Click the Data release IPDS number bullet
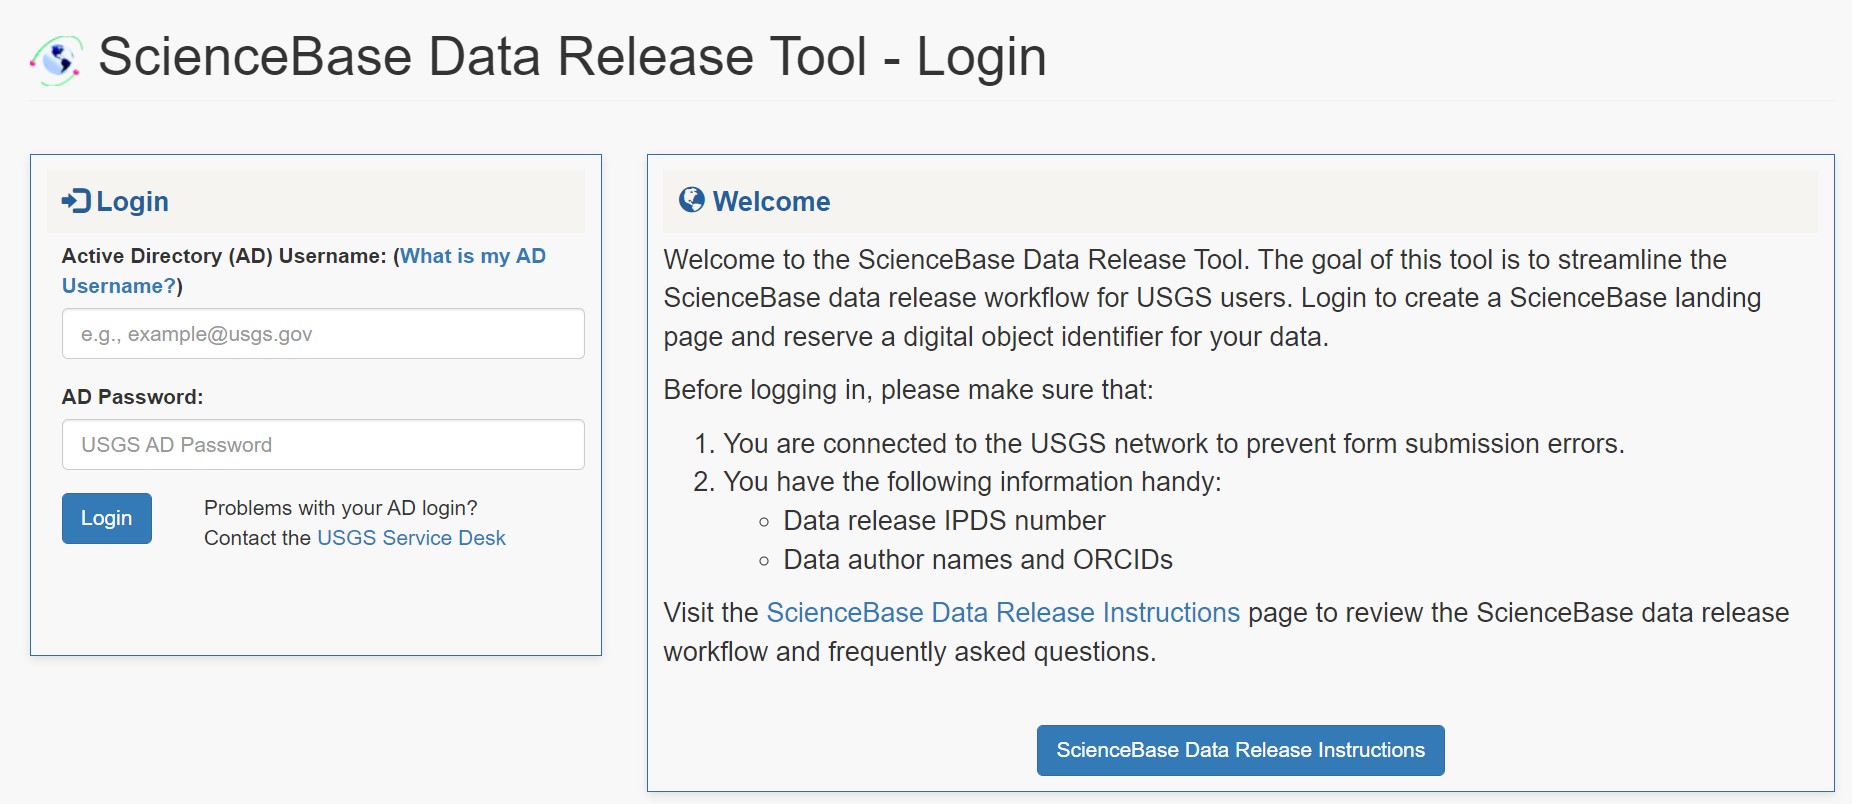 944,521
